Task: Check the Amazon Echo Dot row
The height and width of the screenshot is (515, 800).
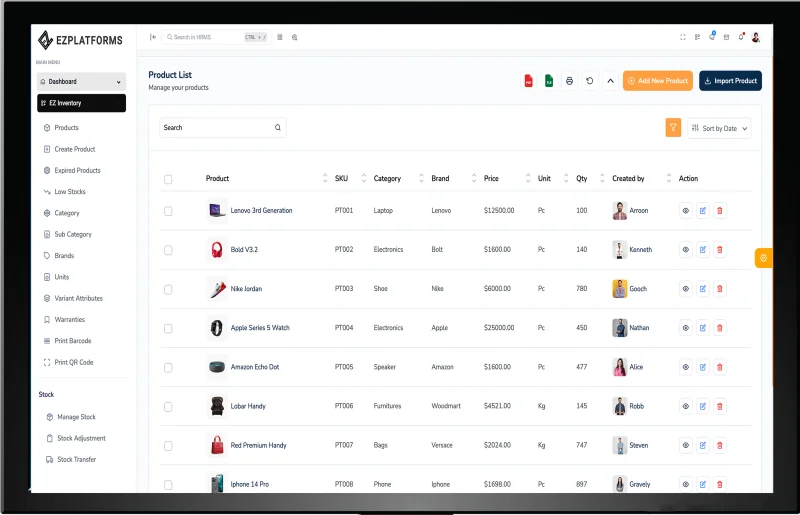Action: (x=168, y=367)
